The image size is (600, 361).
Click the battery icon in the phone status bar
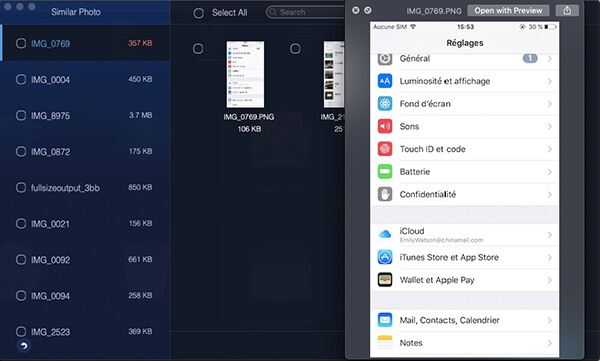(x=550, y=27)
